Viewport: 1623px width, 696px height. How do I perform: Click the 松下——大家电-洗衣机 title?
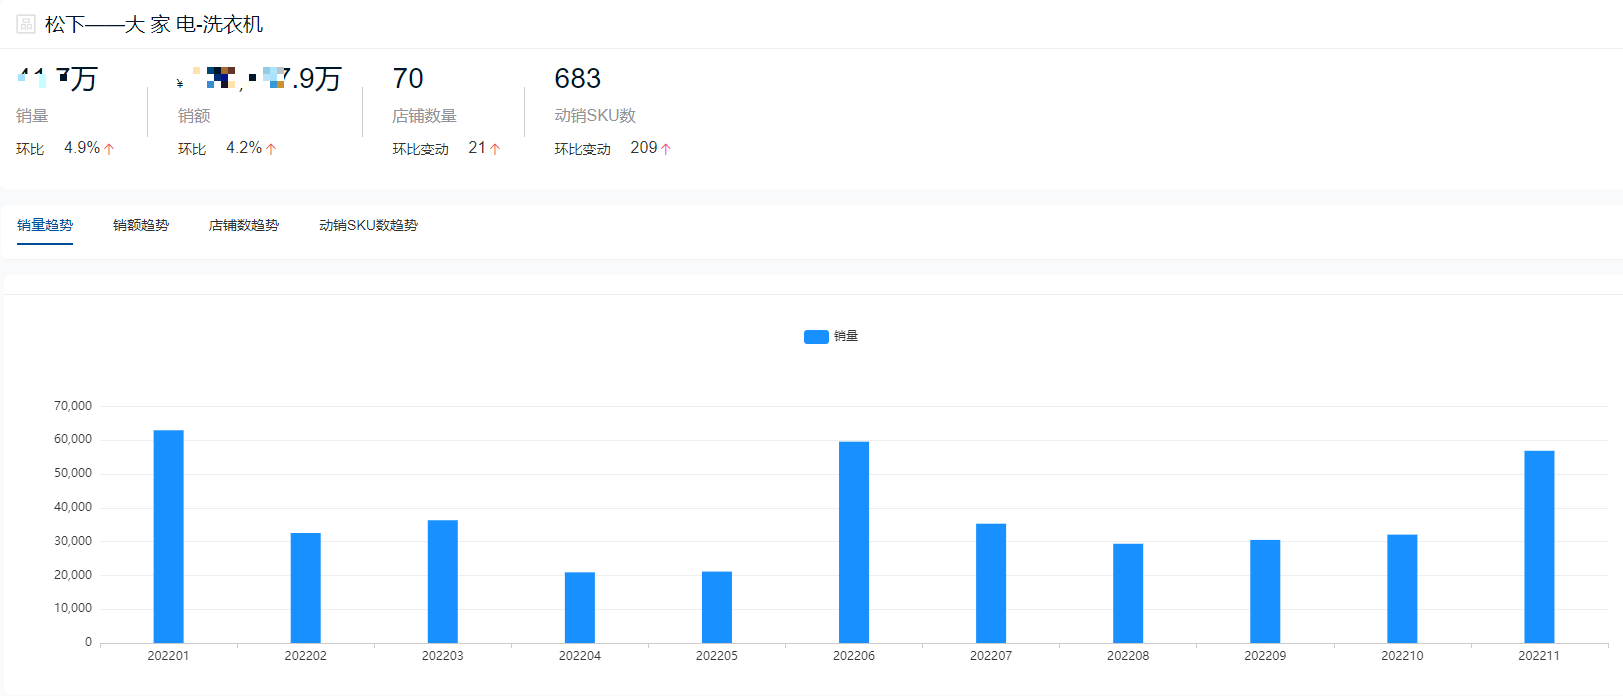(154, 24)
